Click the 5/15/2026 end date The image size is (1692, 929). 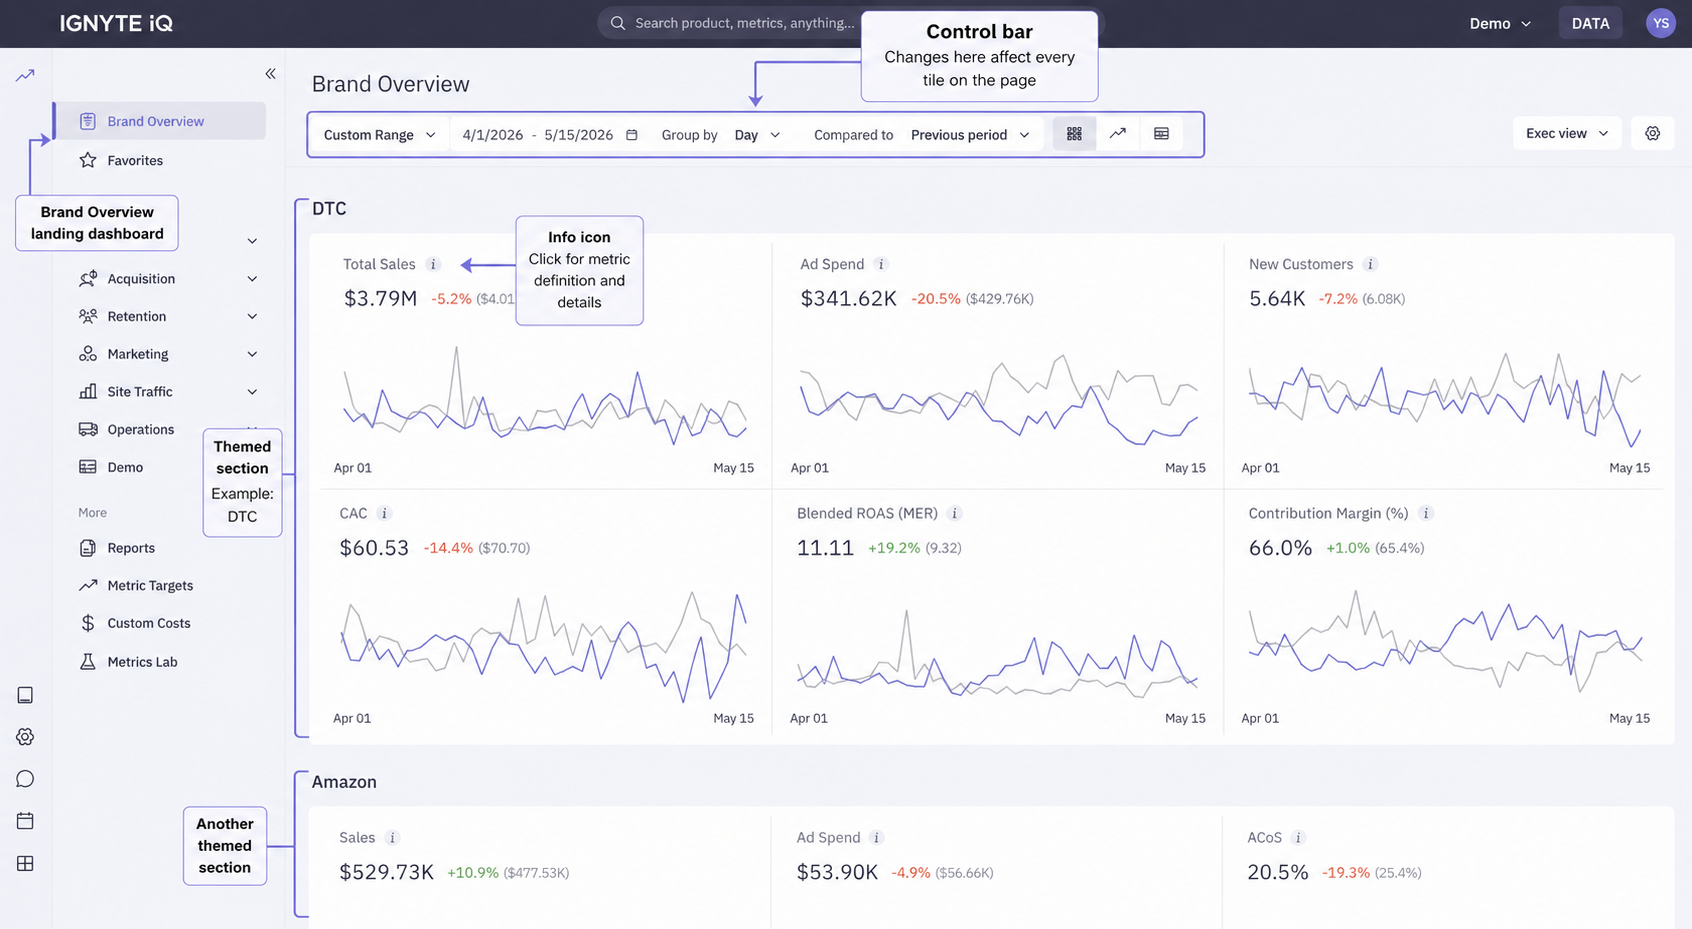578,135
